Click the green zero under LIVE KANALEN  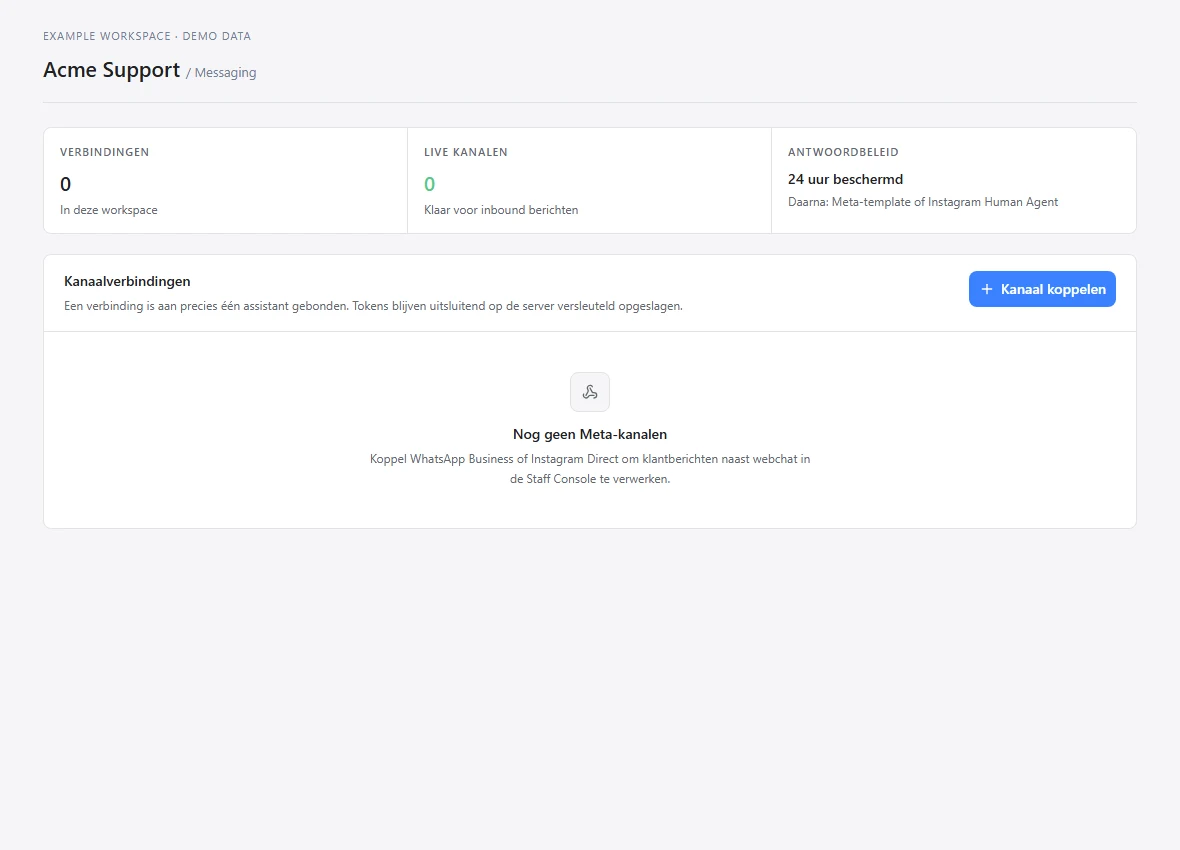(430, 184)
